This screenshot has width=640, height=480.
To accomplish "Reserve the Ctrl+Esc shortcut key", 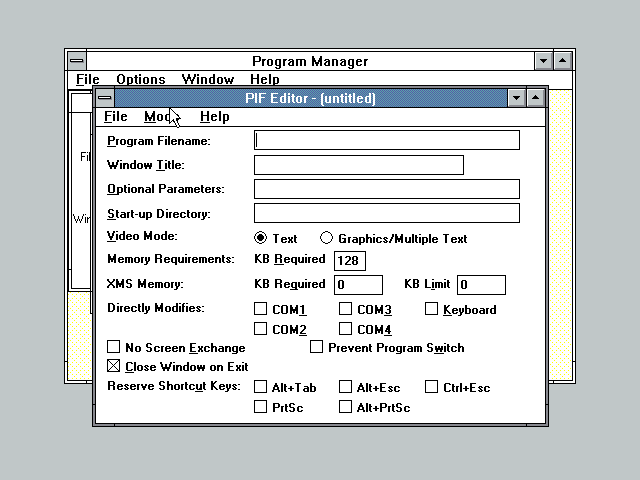I will tap(431, 387).
